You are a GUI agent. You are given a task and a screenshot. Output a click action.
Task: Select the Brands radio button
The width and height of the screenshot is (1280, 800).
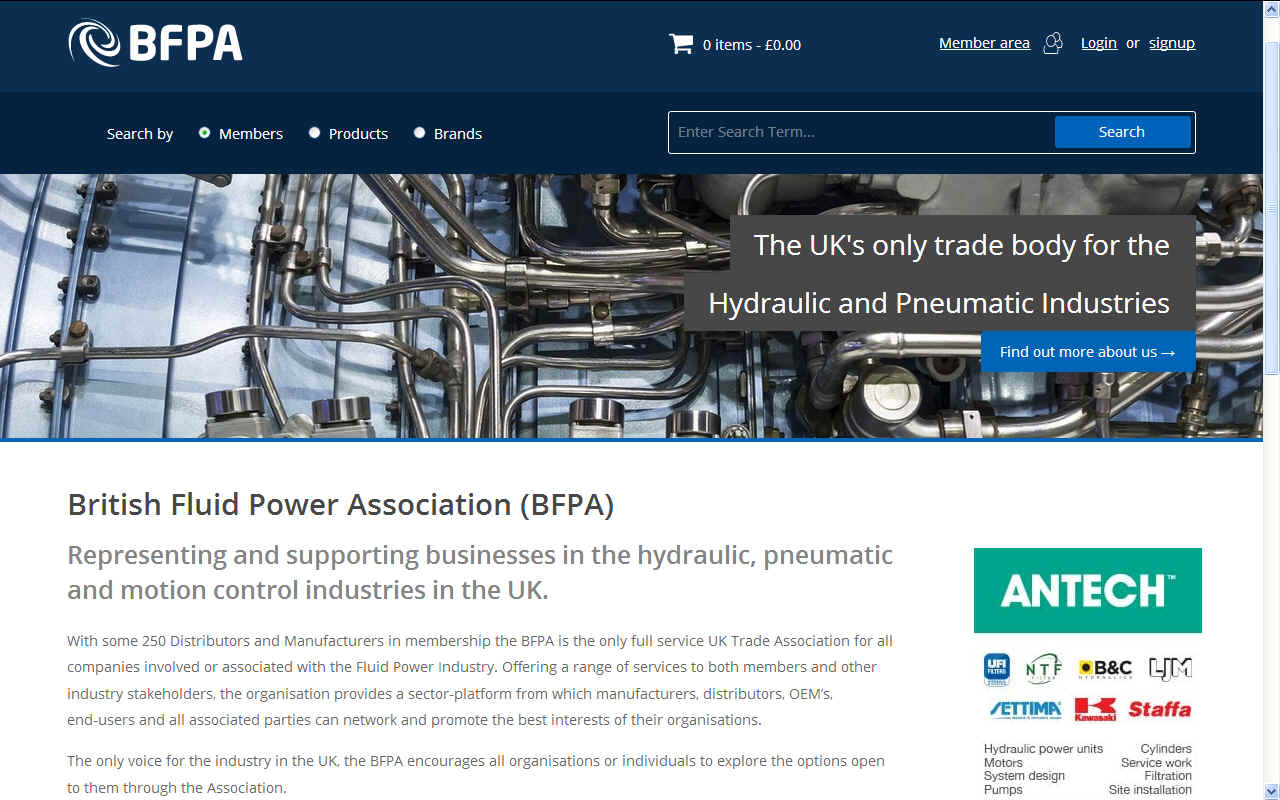coord(419,132)
